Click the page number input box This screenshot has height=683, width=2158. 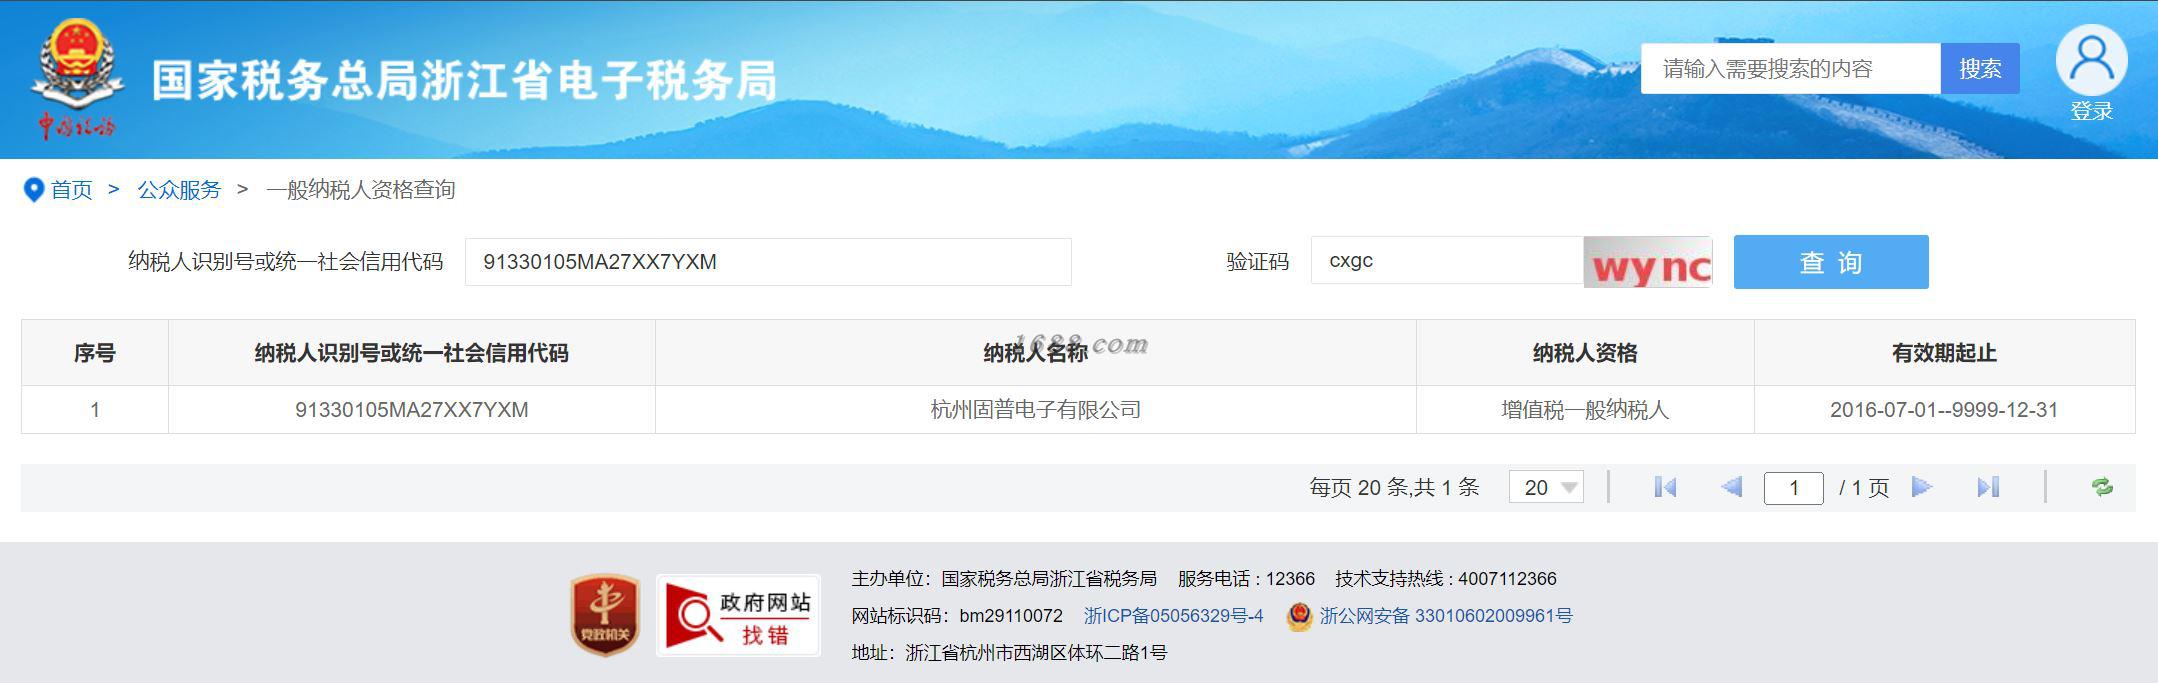[1794, 488]
